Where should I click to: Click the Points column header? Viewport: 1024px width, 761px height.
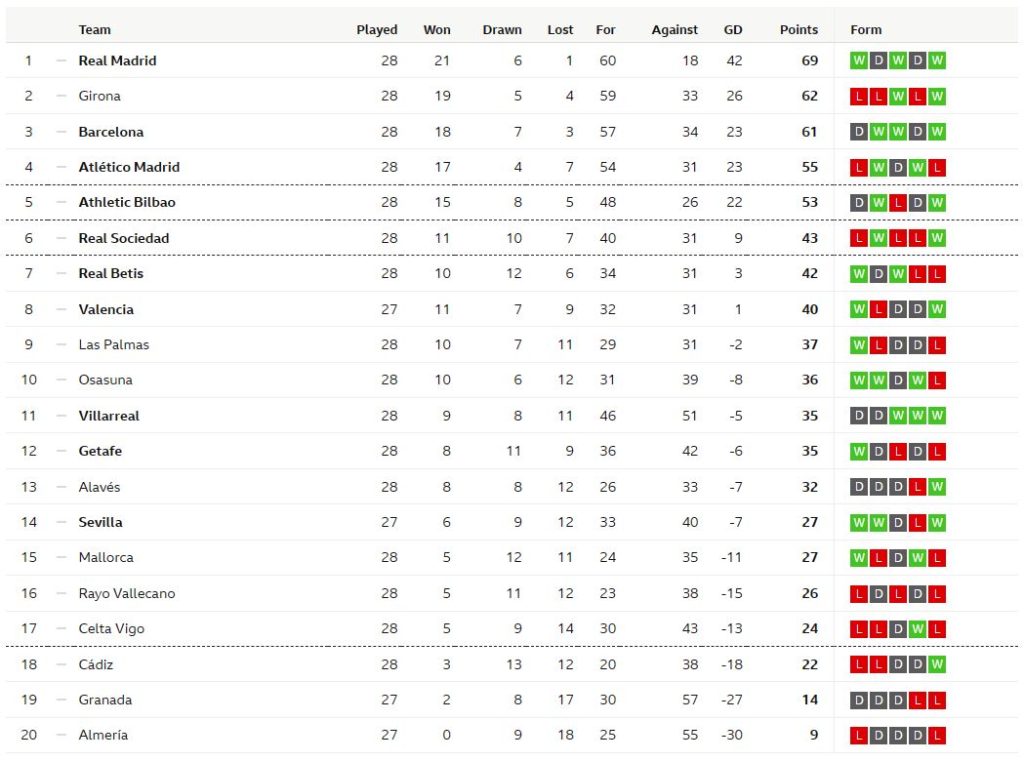798,30
